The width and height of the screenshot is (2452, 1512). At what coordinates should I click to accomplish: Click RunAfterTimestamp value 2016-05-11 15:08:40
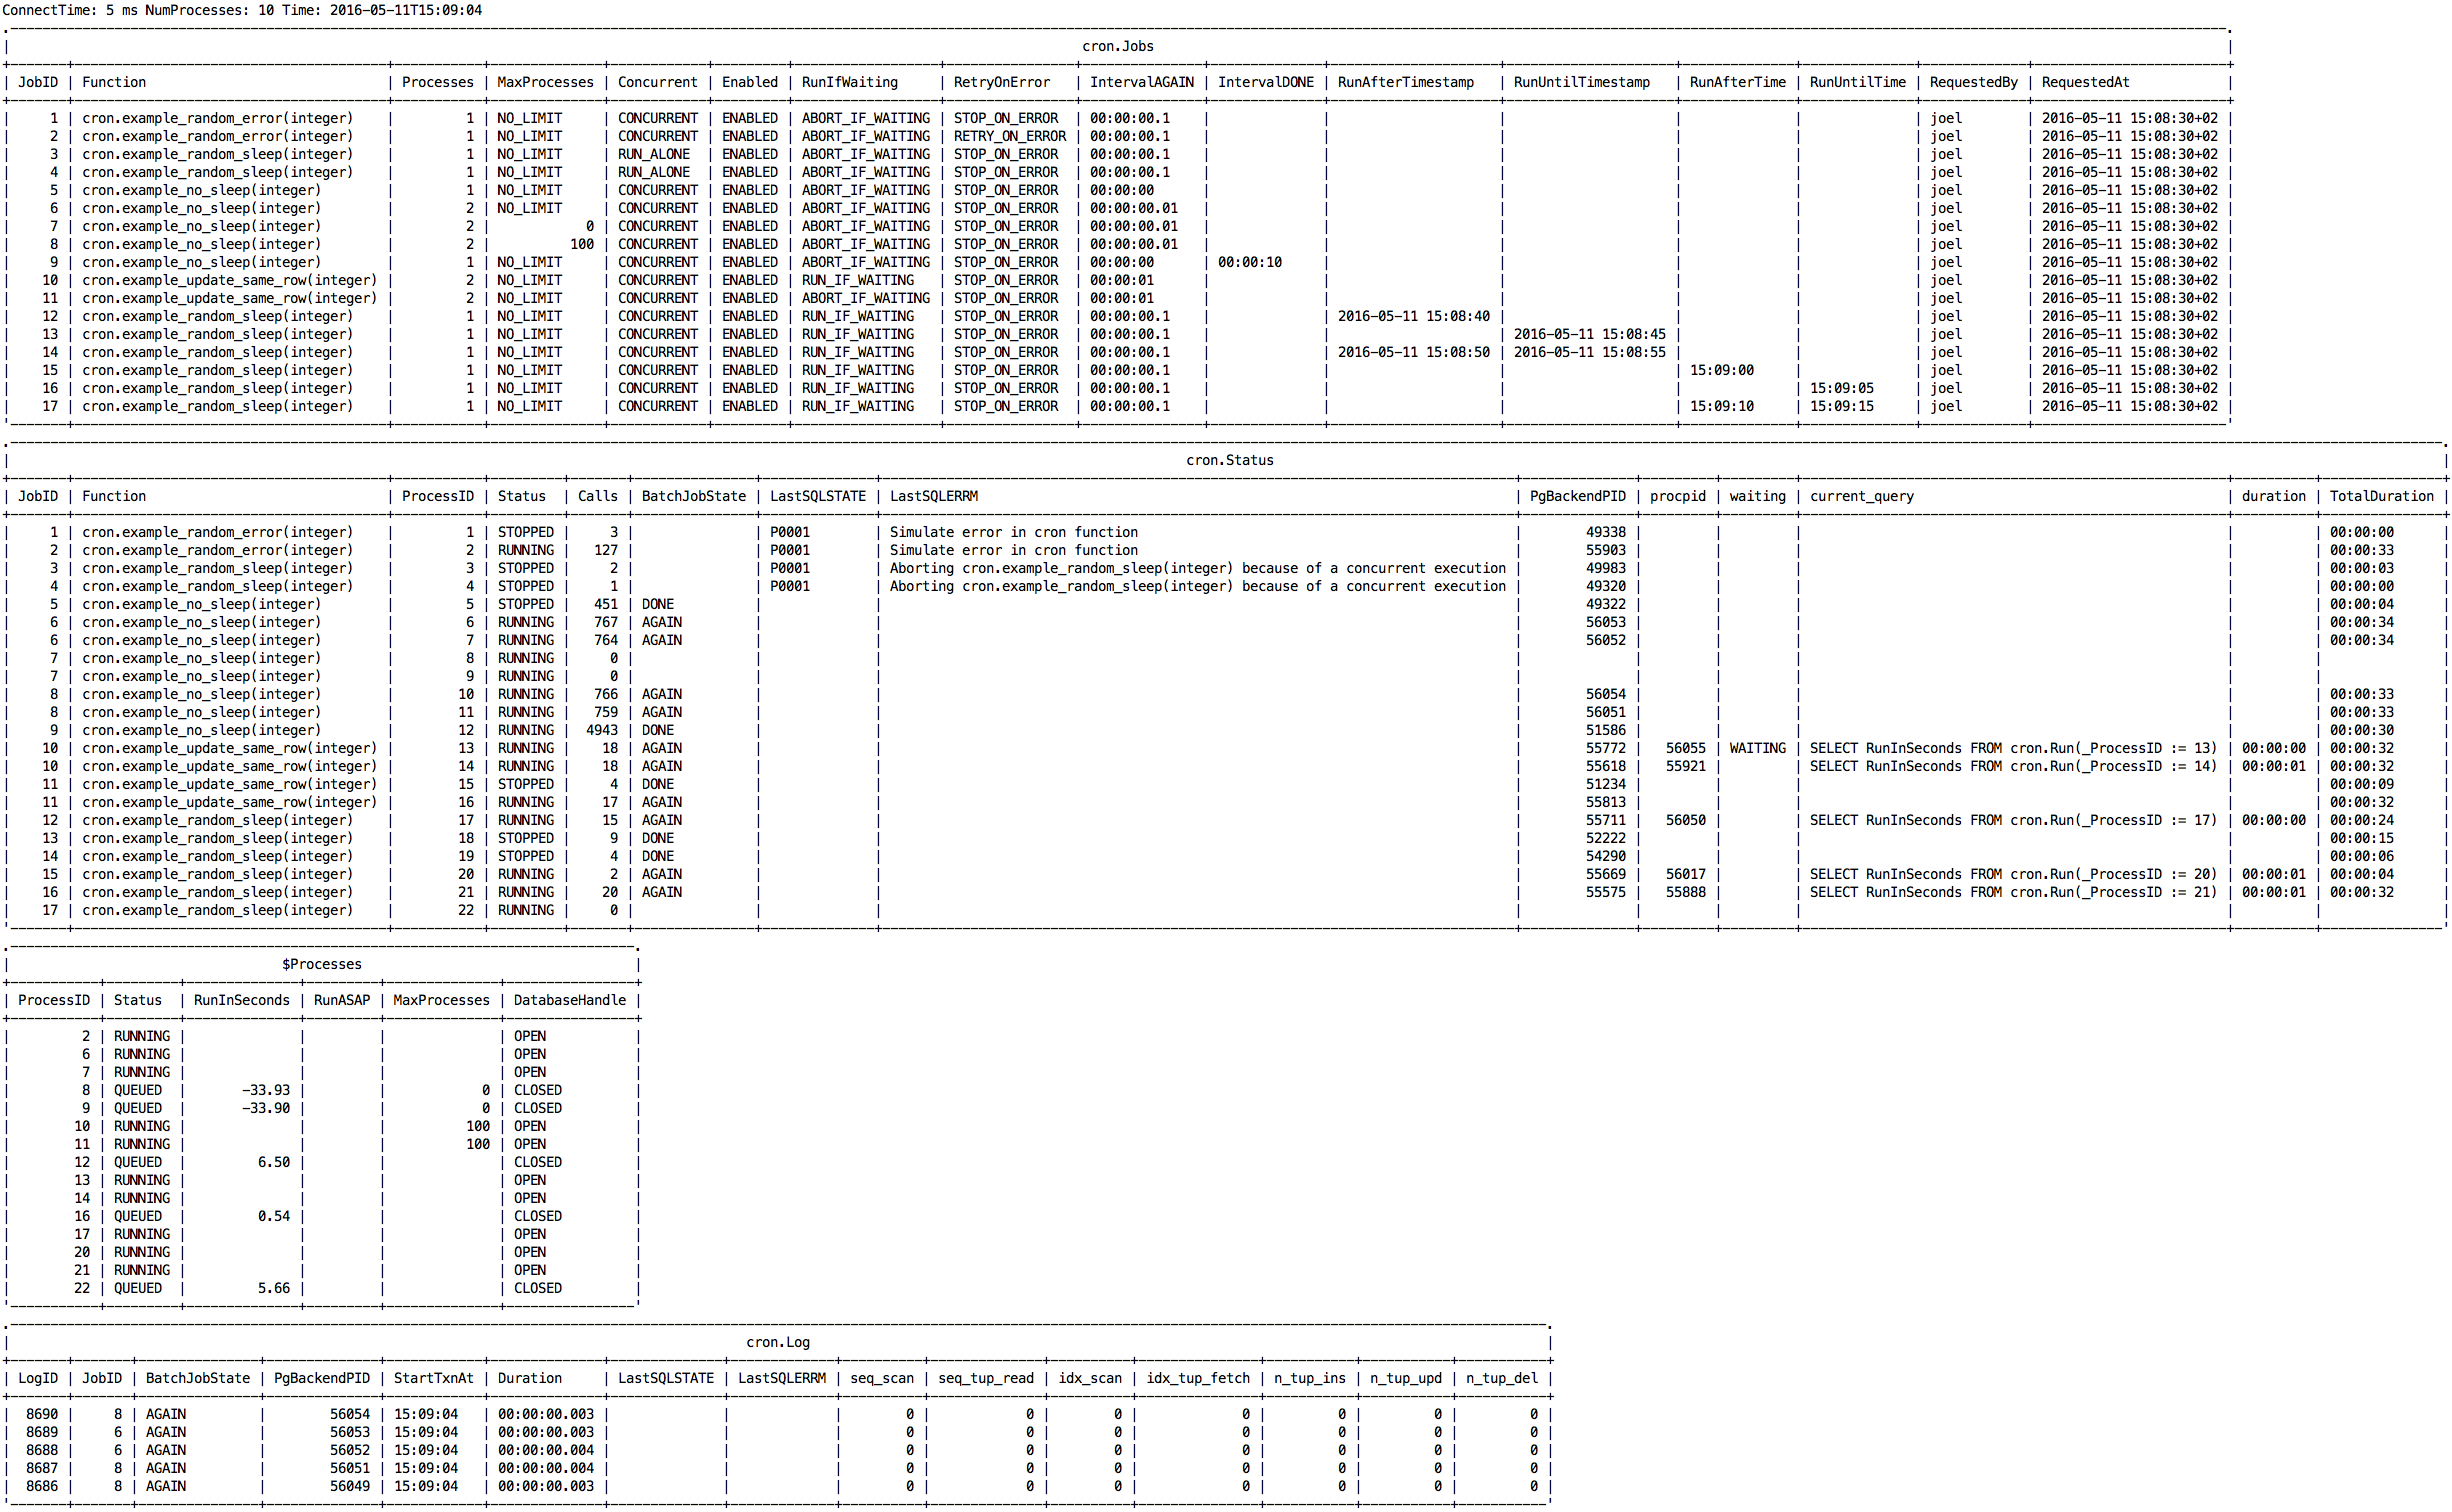1413,316
